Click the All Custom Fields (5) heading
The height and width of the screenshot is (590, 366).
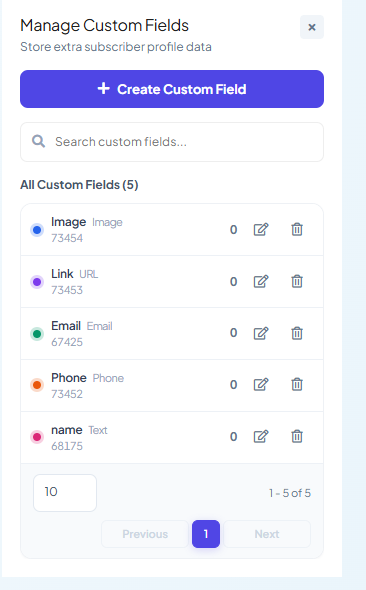pos(79,185)
